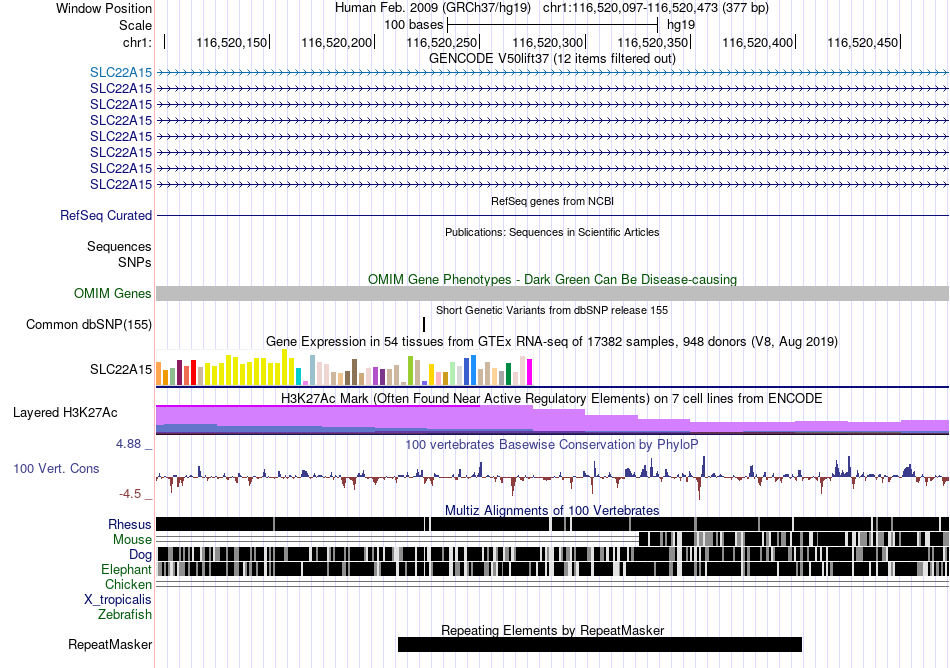Click the GTEx Gene Expression track title

(x=552, y=342)
